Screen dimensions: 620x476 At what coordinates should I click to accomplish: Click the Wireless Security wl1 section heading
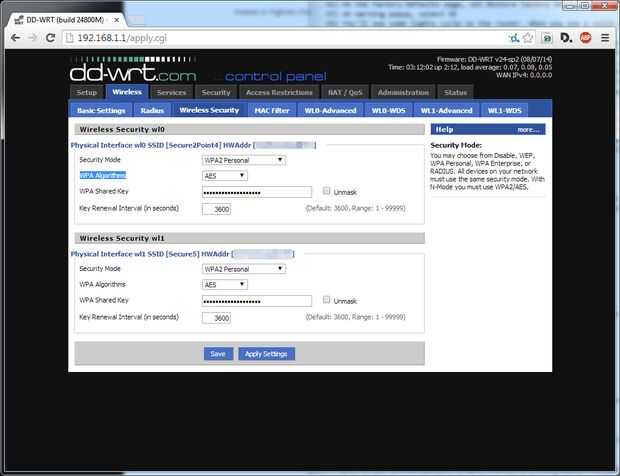pyautogui.click(x=122, y=238)
